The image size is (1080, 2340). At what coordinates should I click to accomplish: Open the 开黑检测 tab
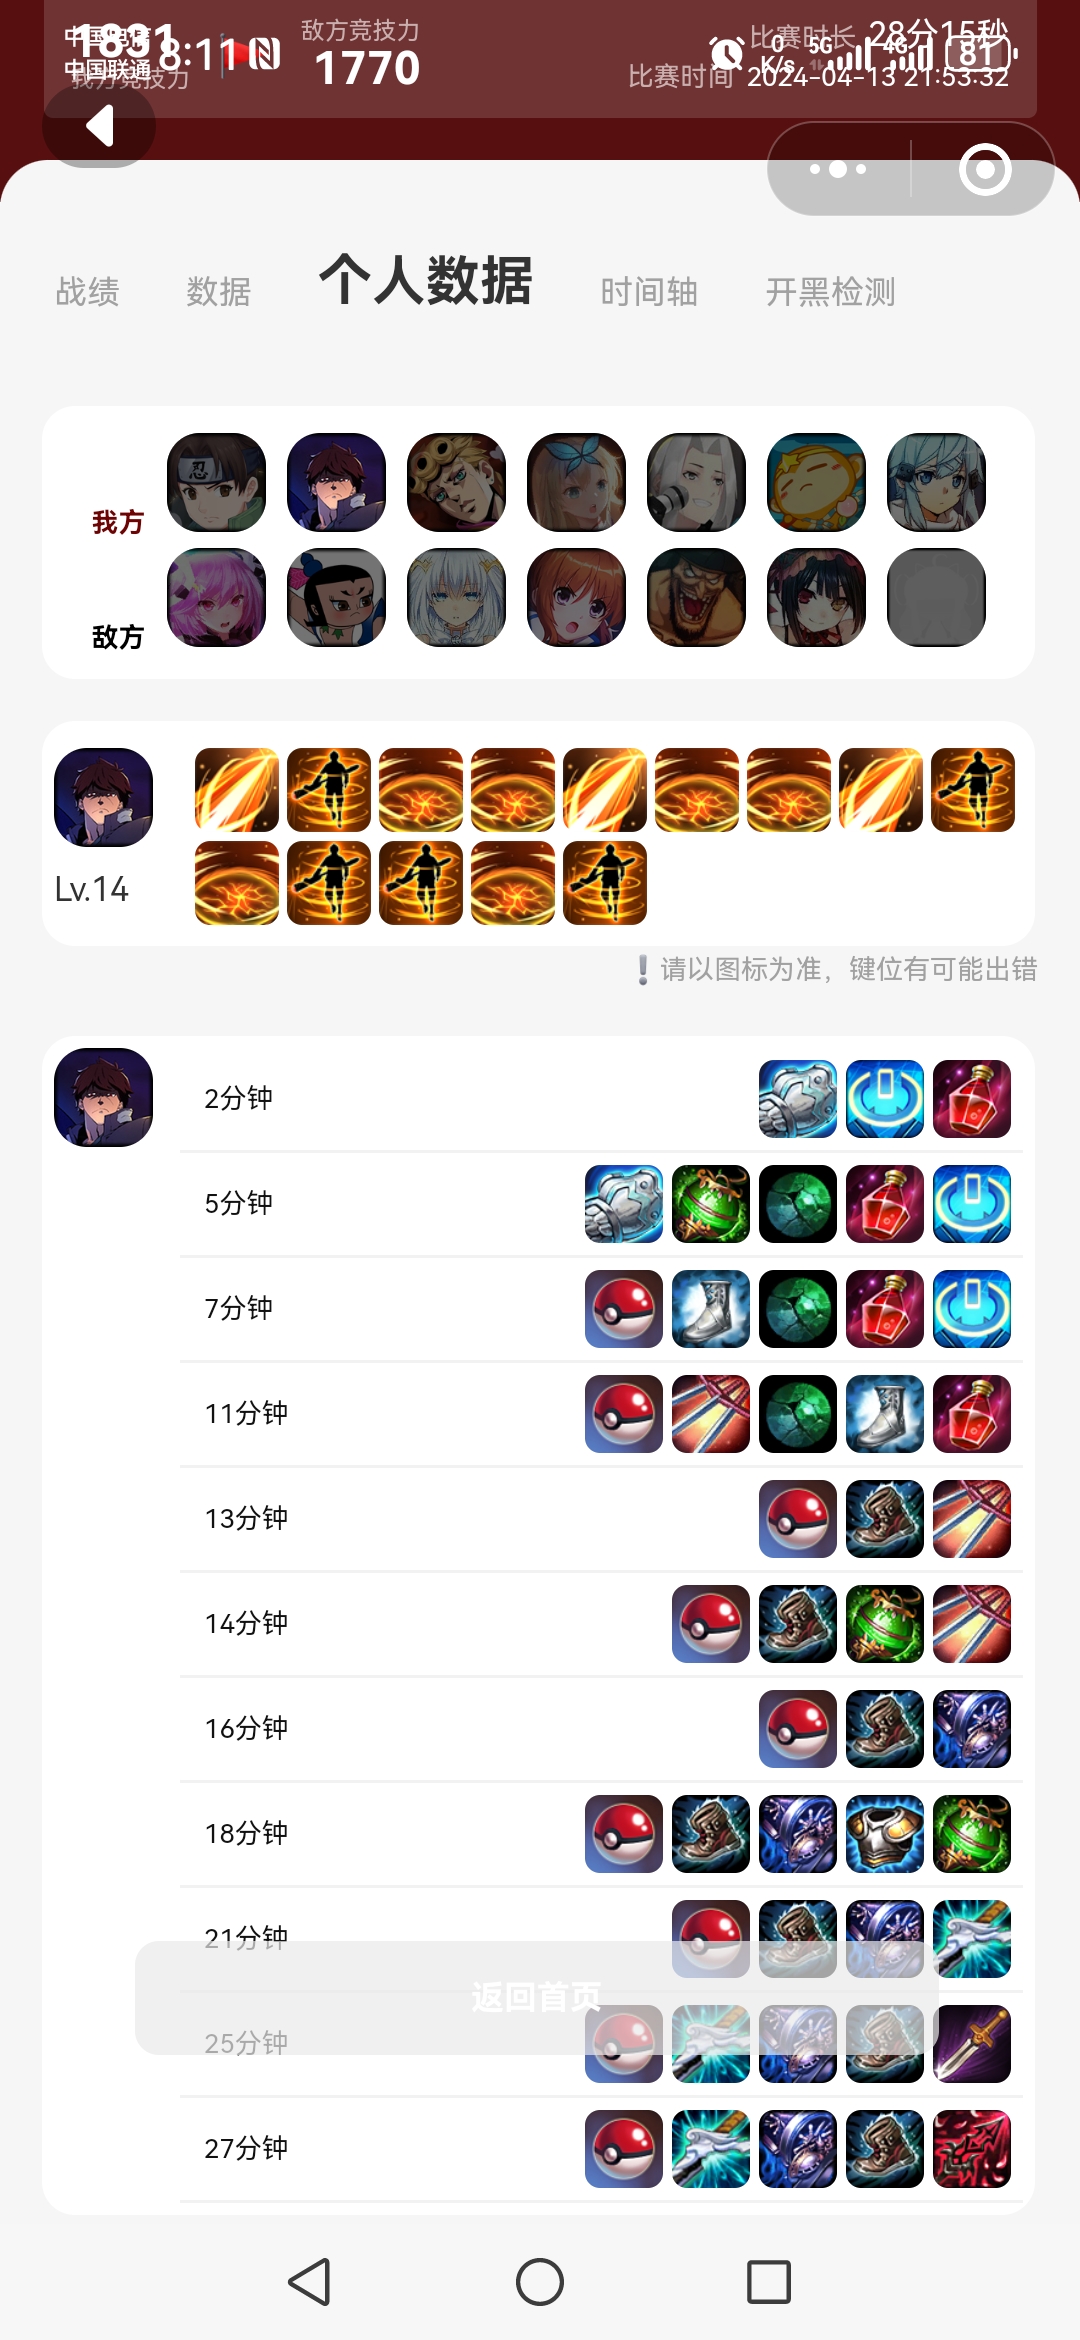pos(831,292)
